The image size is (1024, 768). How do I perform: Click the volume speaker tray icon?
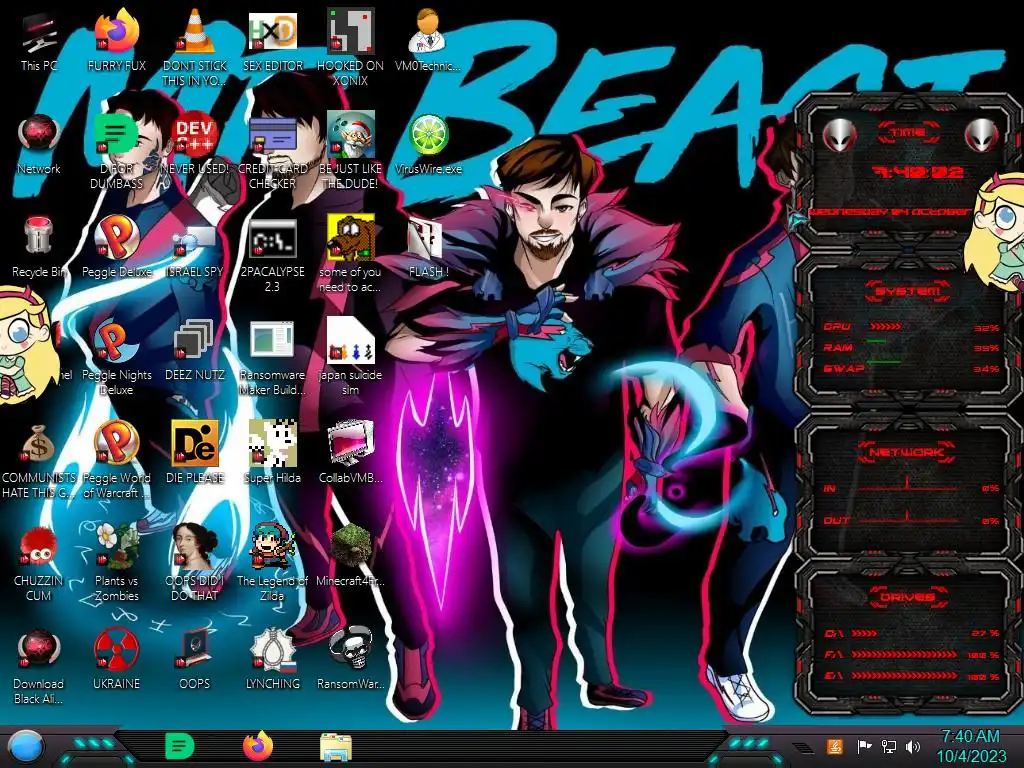click(913, 746)
